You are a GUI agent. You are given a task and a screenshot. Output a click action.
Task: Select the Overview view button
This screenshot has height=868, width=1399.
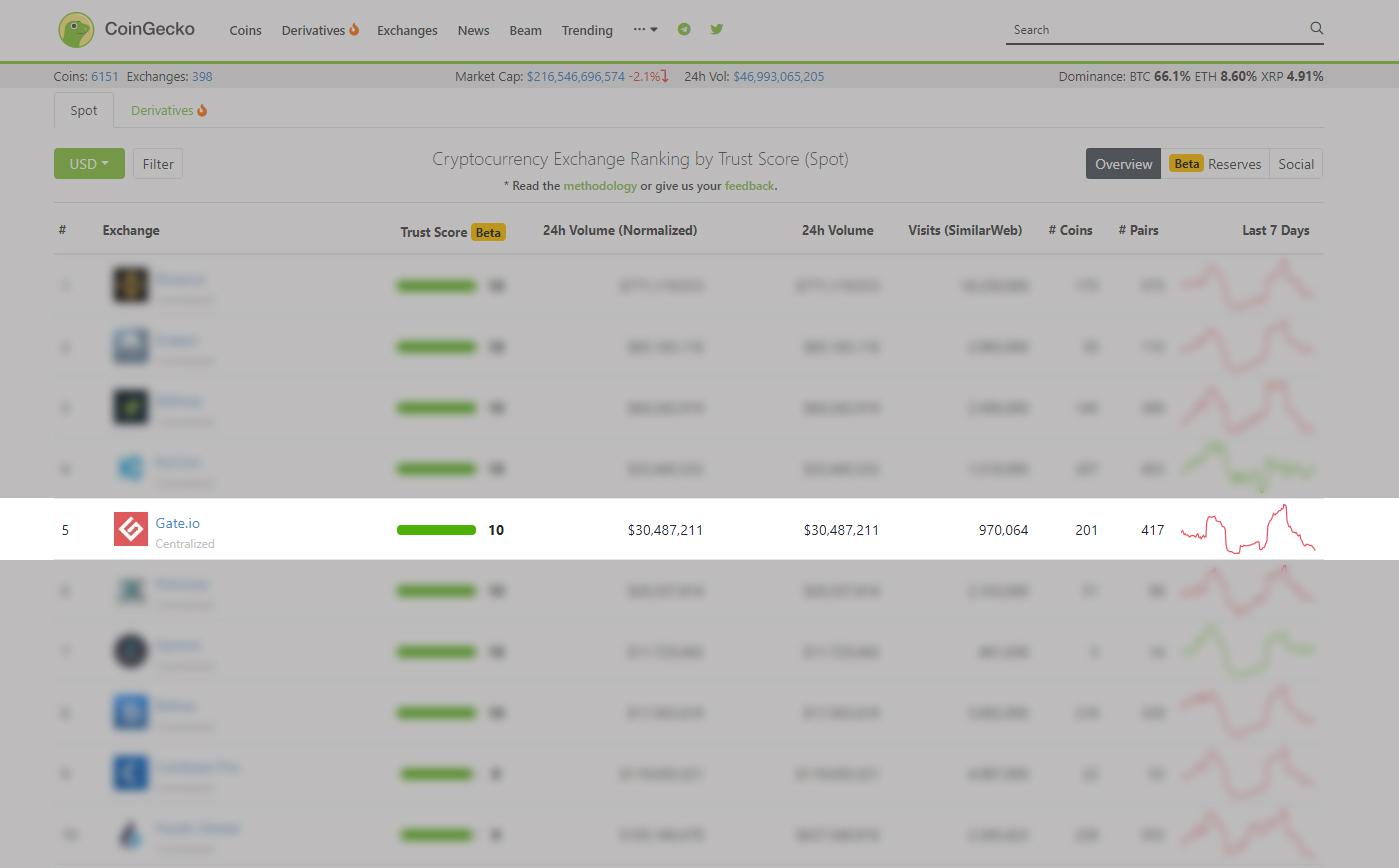[1123, 164]
